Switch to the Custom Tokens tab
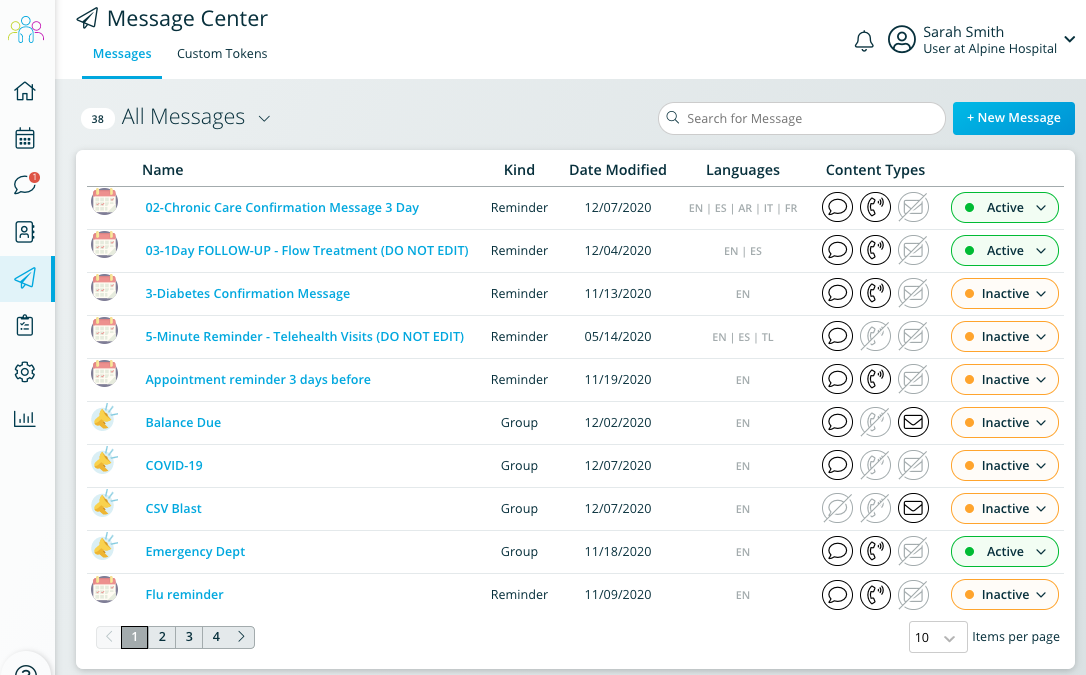The image size is (1086, 675). click(x=222, y=54)
